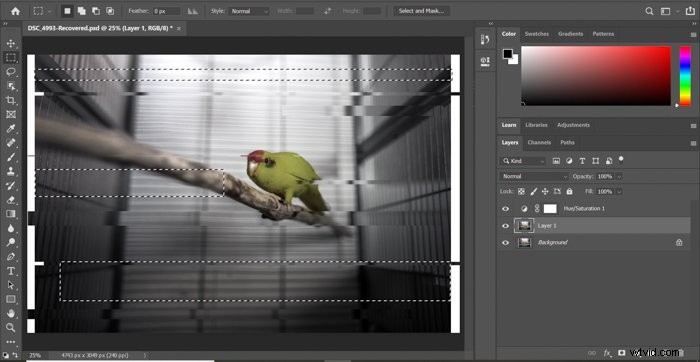Select the Zoom tool
The image size is (700, 362).
(11, 328)
